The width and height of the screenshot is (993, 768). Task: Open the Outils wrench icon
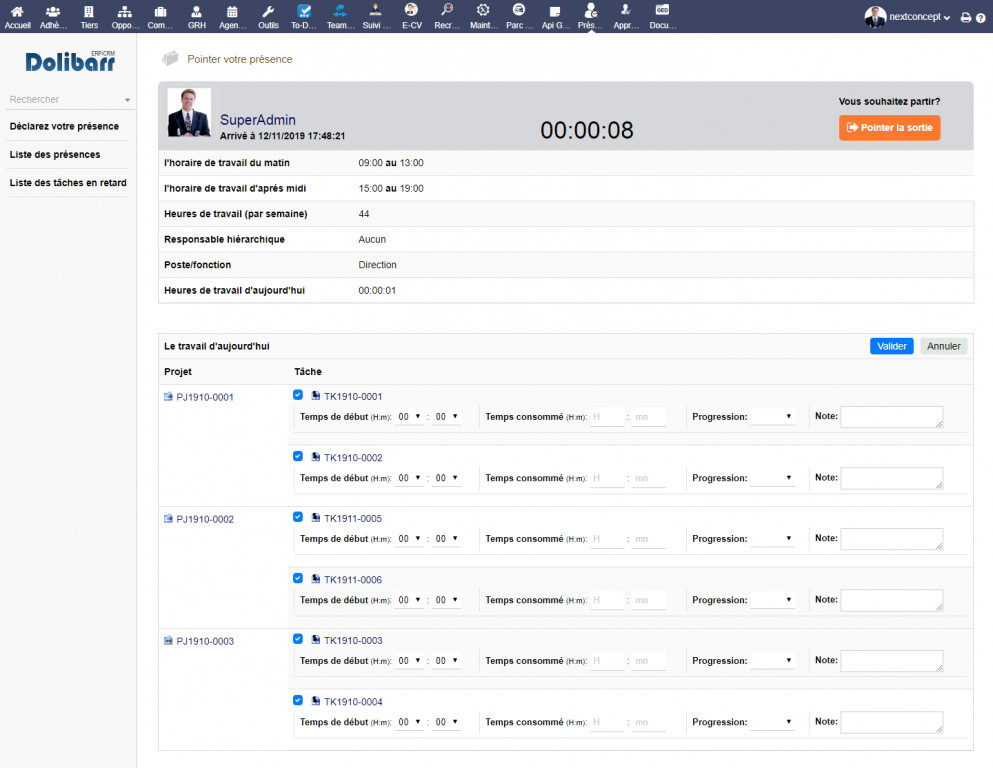pyautogui.click(x=268, y=11)
